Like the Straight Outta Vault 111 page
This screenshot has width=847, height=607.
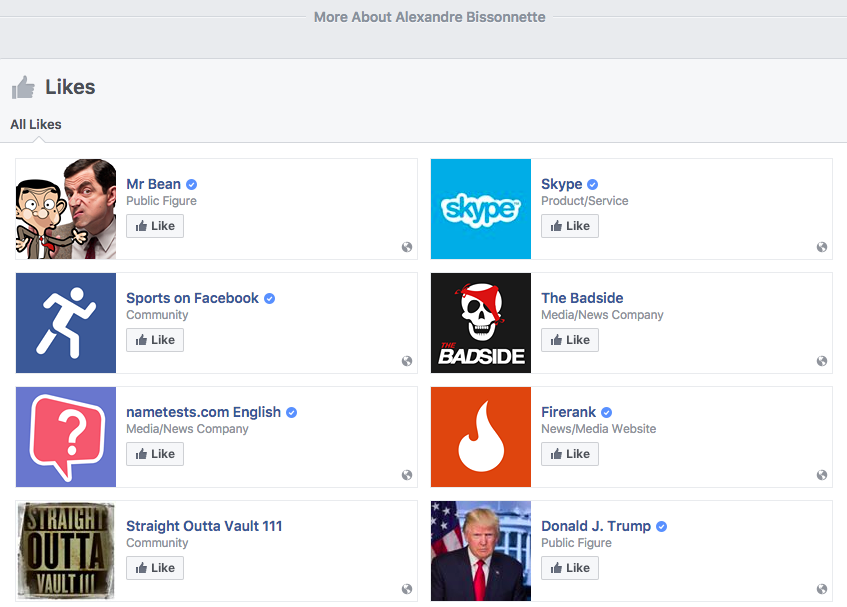click(155, 568)
